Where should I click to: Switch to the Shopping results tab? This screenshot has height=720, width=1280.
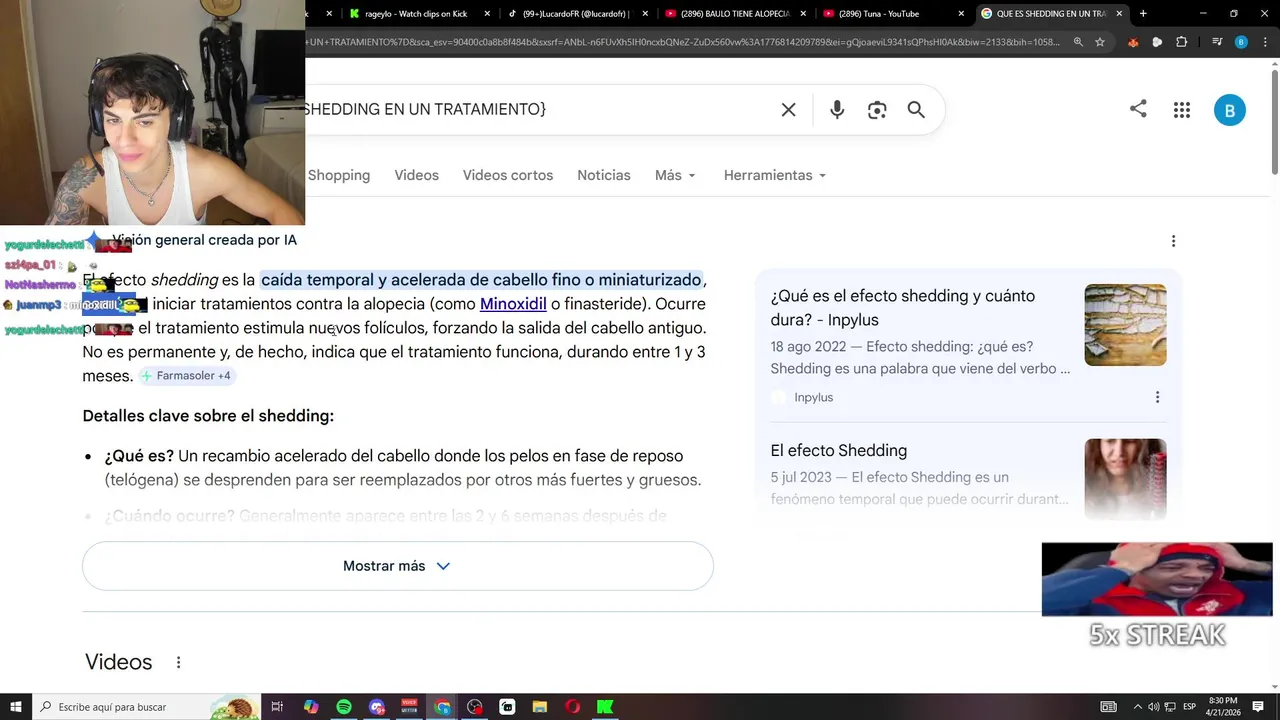click(x=339, y=175)
